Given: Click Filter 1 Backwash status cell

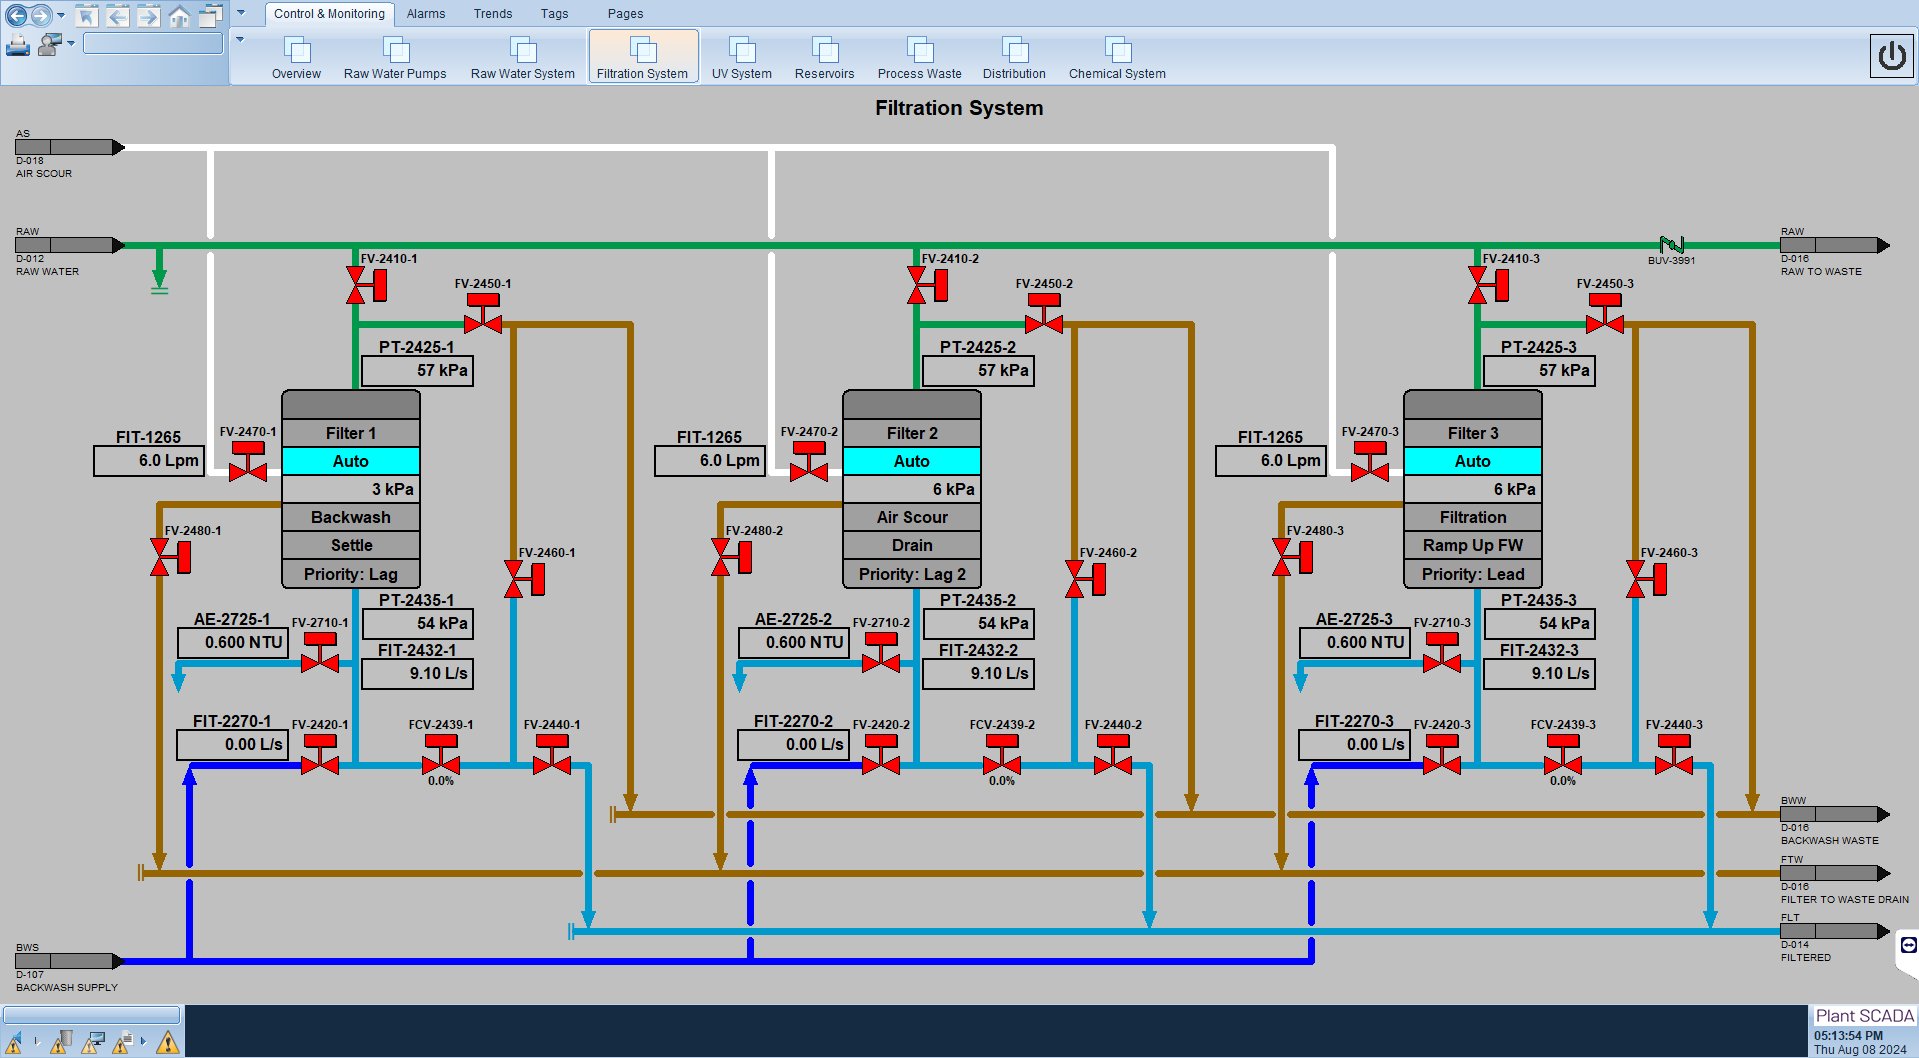Looking at the screenshot, I should pyautogui.click(x=351, y=517).
